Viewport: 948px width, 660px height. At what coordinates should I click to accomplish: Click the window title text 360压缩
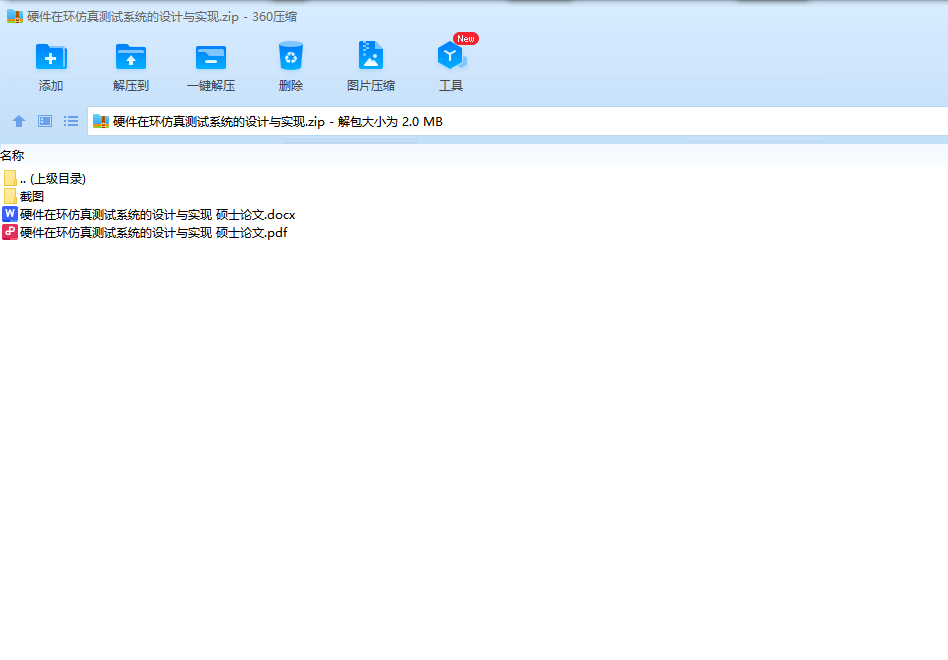click(x=274, y=17)
